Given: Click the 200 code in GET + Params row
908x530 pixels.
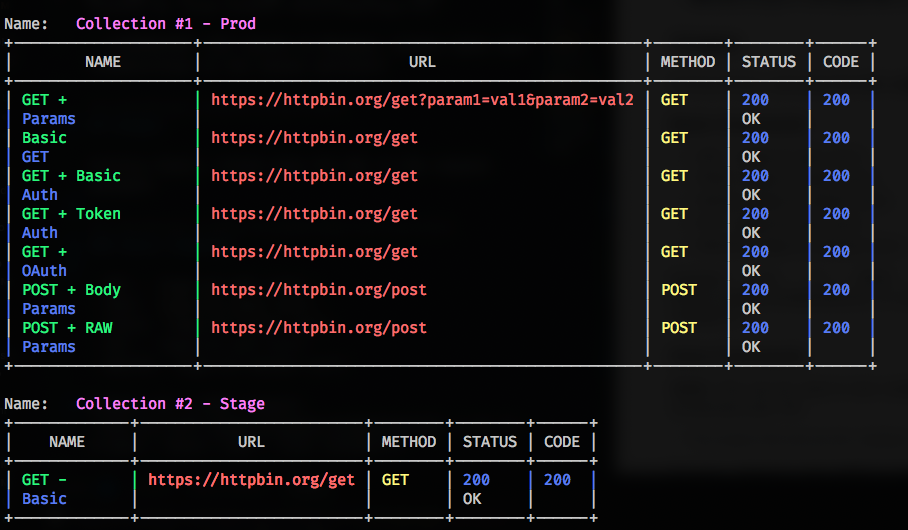Looking at the screenshot, I should tap(836, 100).
